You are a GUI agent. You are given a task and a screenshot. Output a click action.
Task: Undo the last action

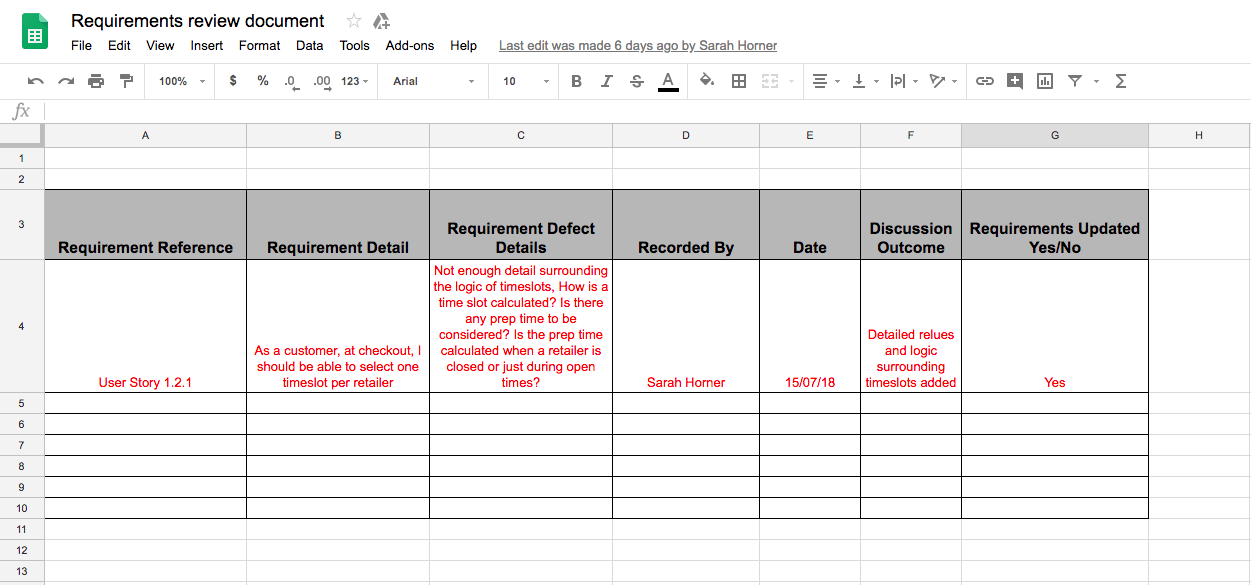click(x=36, y=81)
